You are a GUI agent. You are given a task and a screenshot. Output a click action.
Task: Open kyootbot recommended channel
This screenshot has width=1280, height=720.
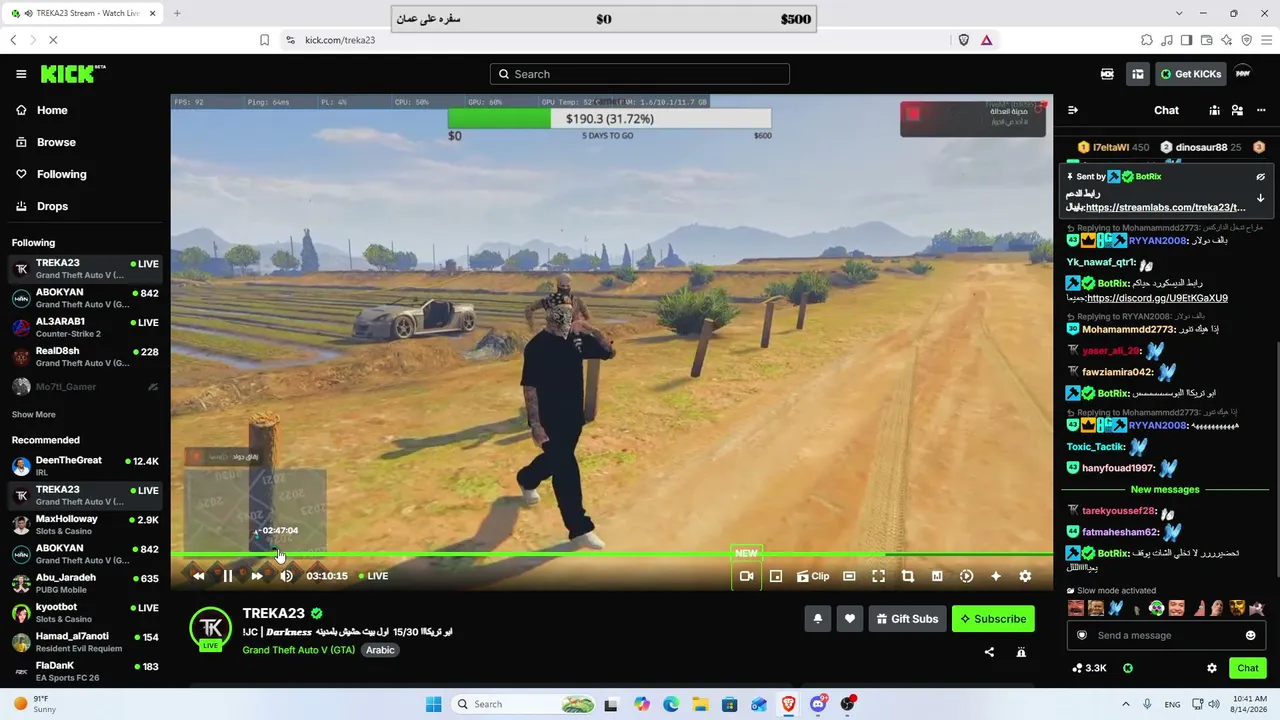click(x=85, y=613)
